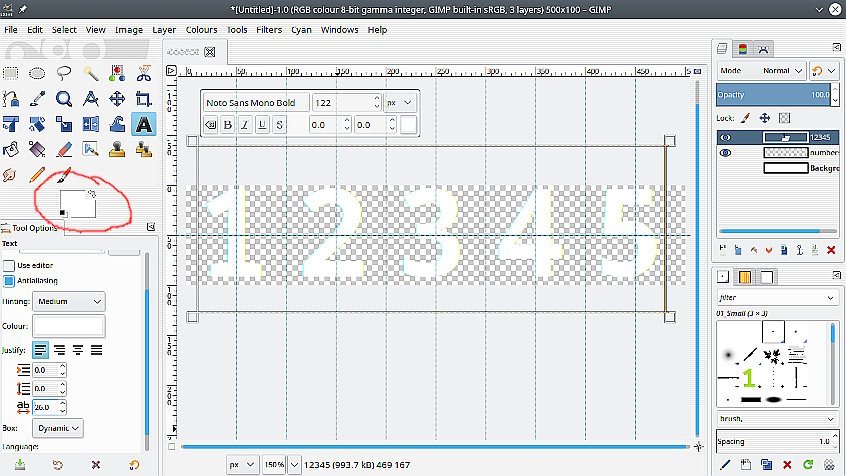Click the edit brush pencil icon

[x=725, y=464]
